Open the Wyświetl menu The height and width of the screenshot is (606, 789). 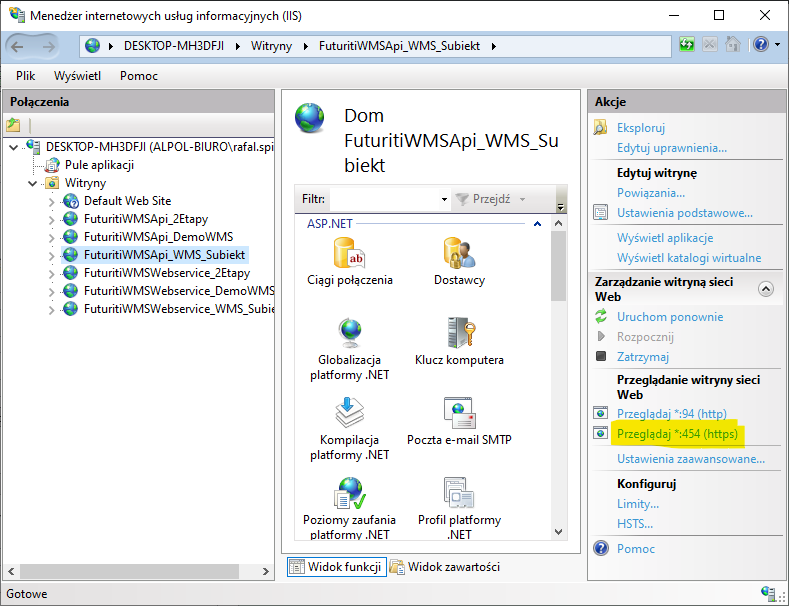(x=77, y=76)
